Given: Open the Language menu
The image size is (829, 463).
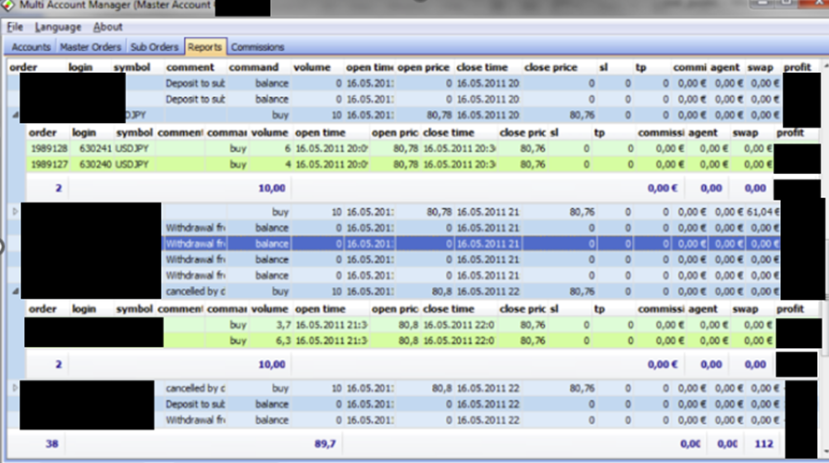Looking at the screenshot, I should coord(56,27).
